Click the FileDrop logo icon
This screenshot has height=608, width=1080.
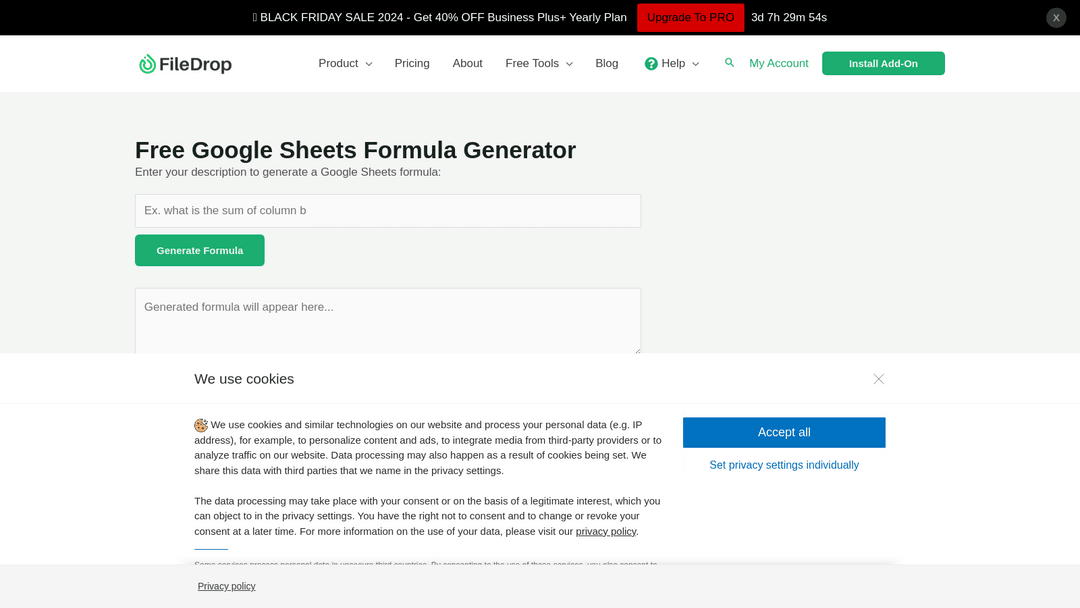(147, 64)
